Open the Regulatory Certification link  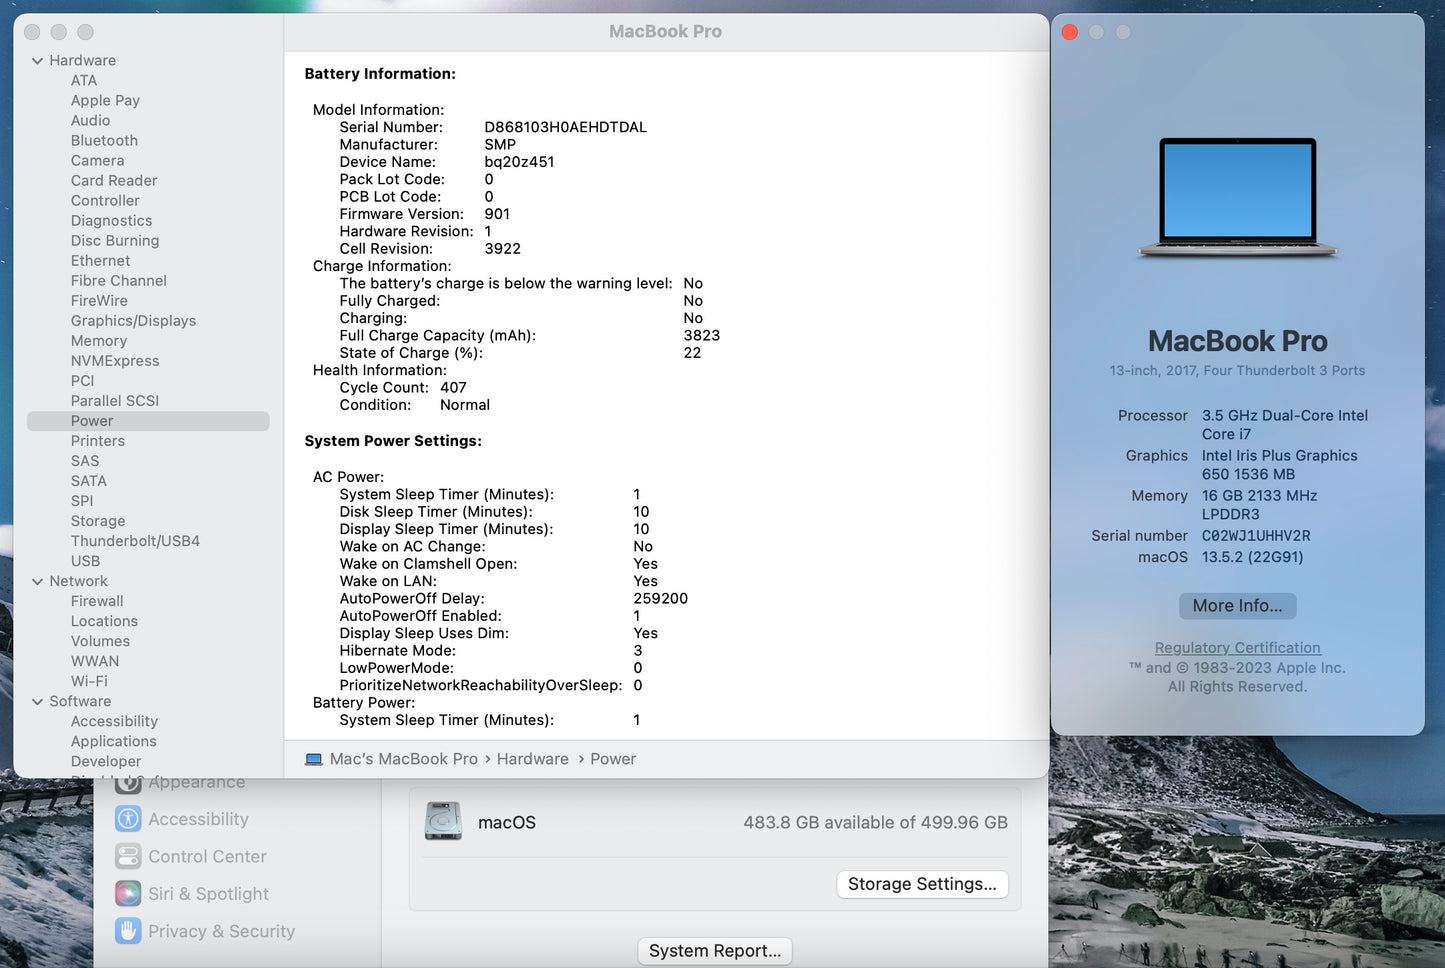1237,647
